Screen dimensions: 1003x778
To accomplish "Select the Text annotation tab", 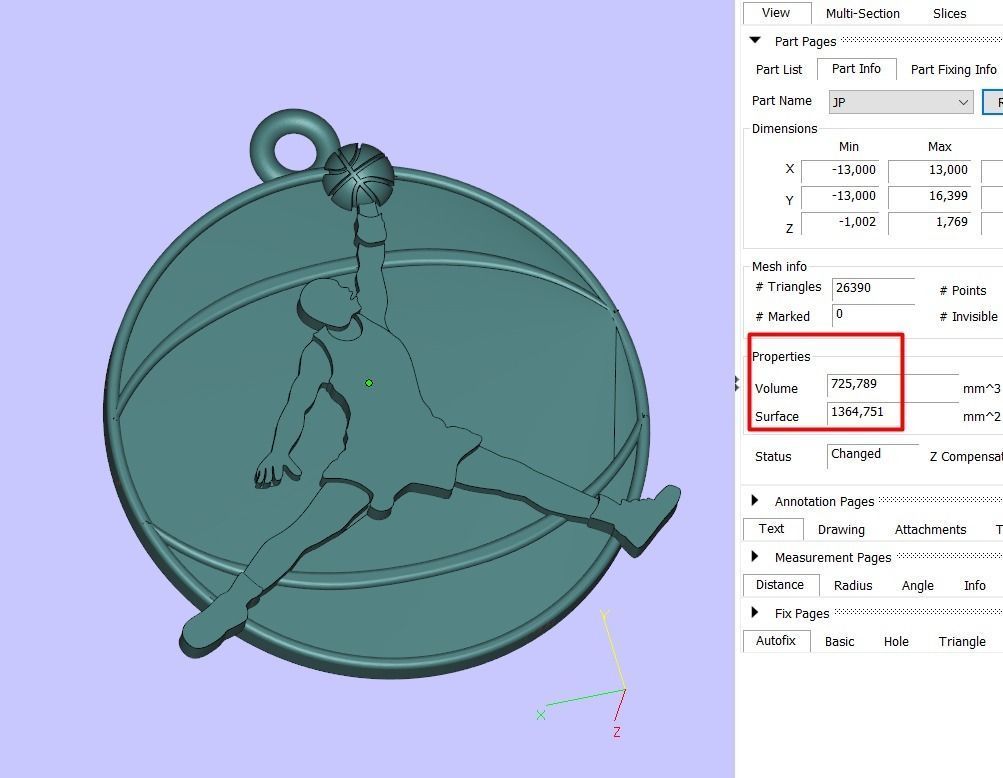I will (772, 528).
